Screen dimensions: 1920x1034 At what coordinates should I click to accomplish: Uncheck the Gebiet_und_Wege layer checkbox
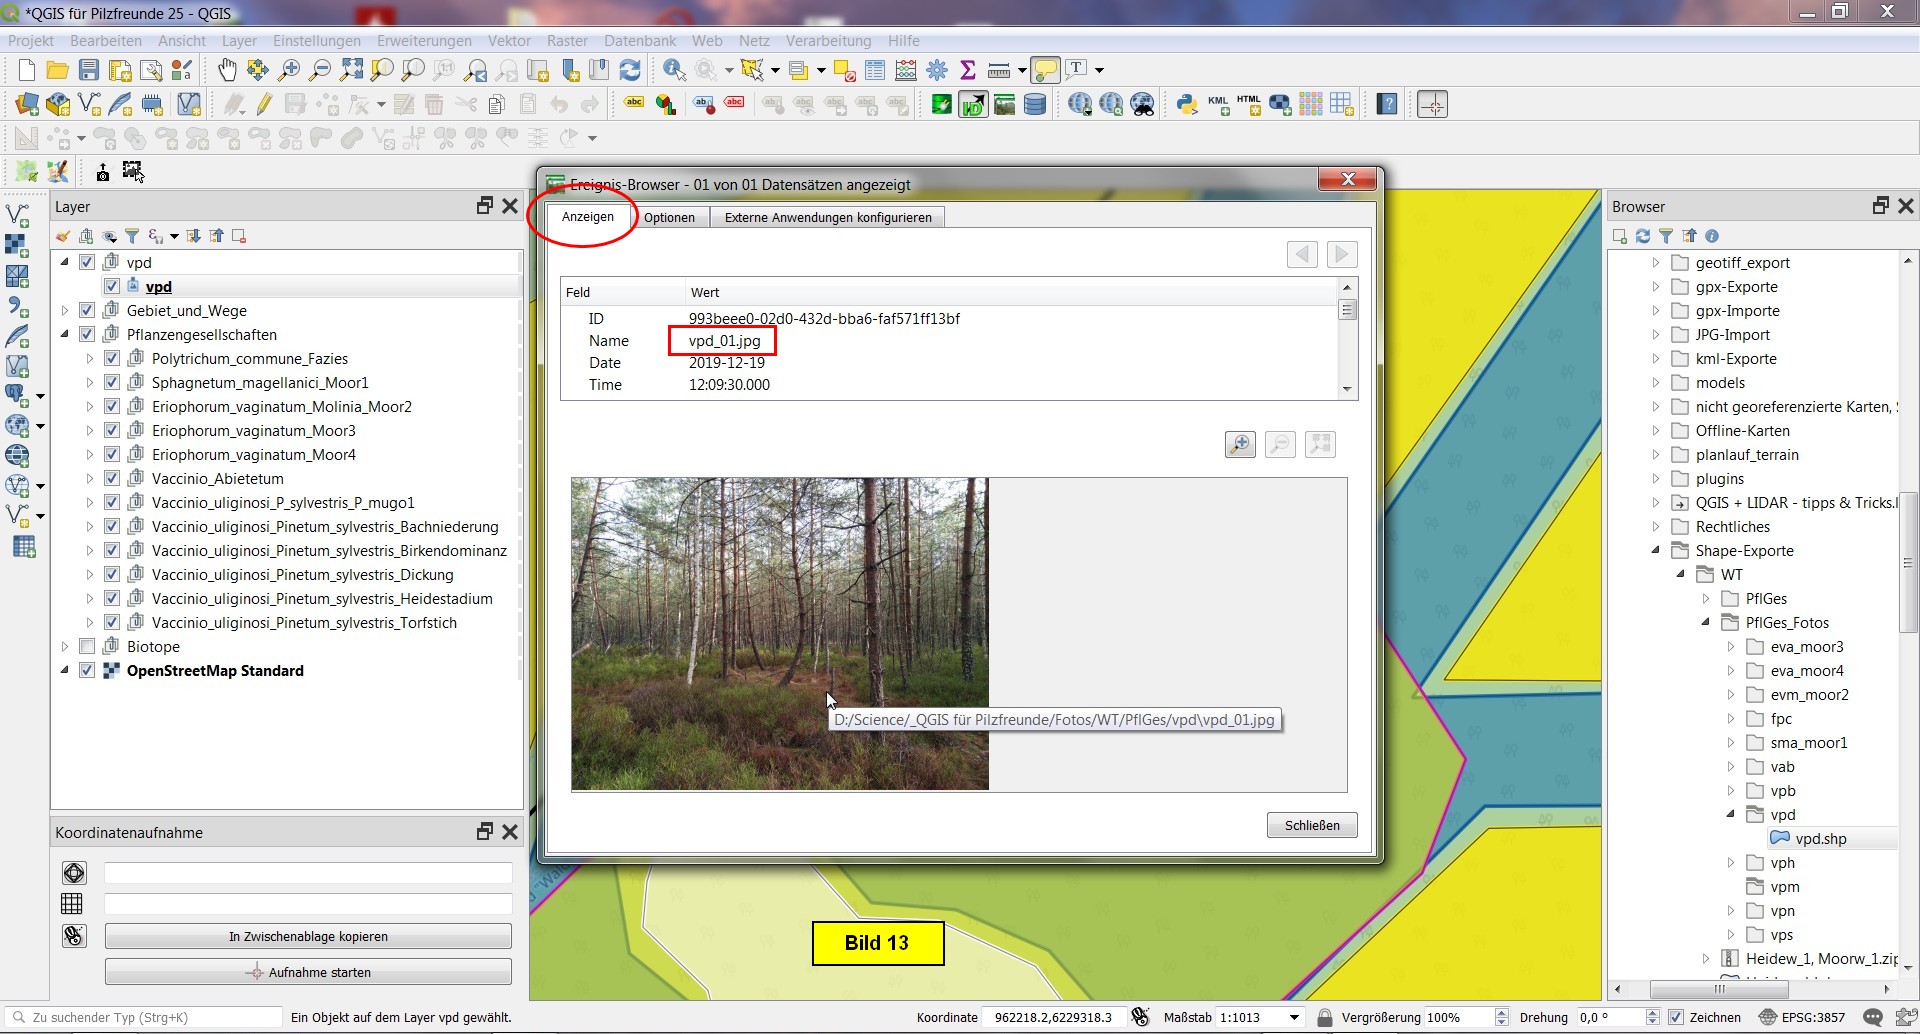[87, 311]
